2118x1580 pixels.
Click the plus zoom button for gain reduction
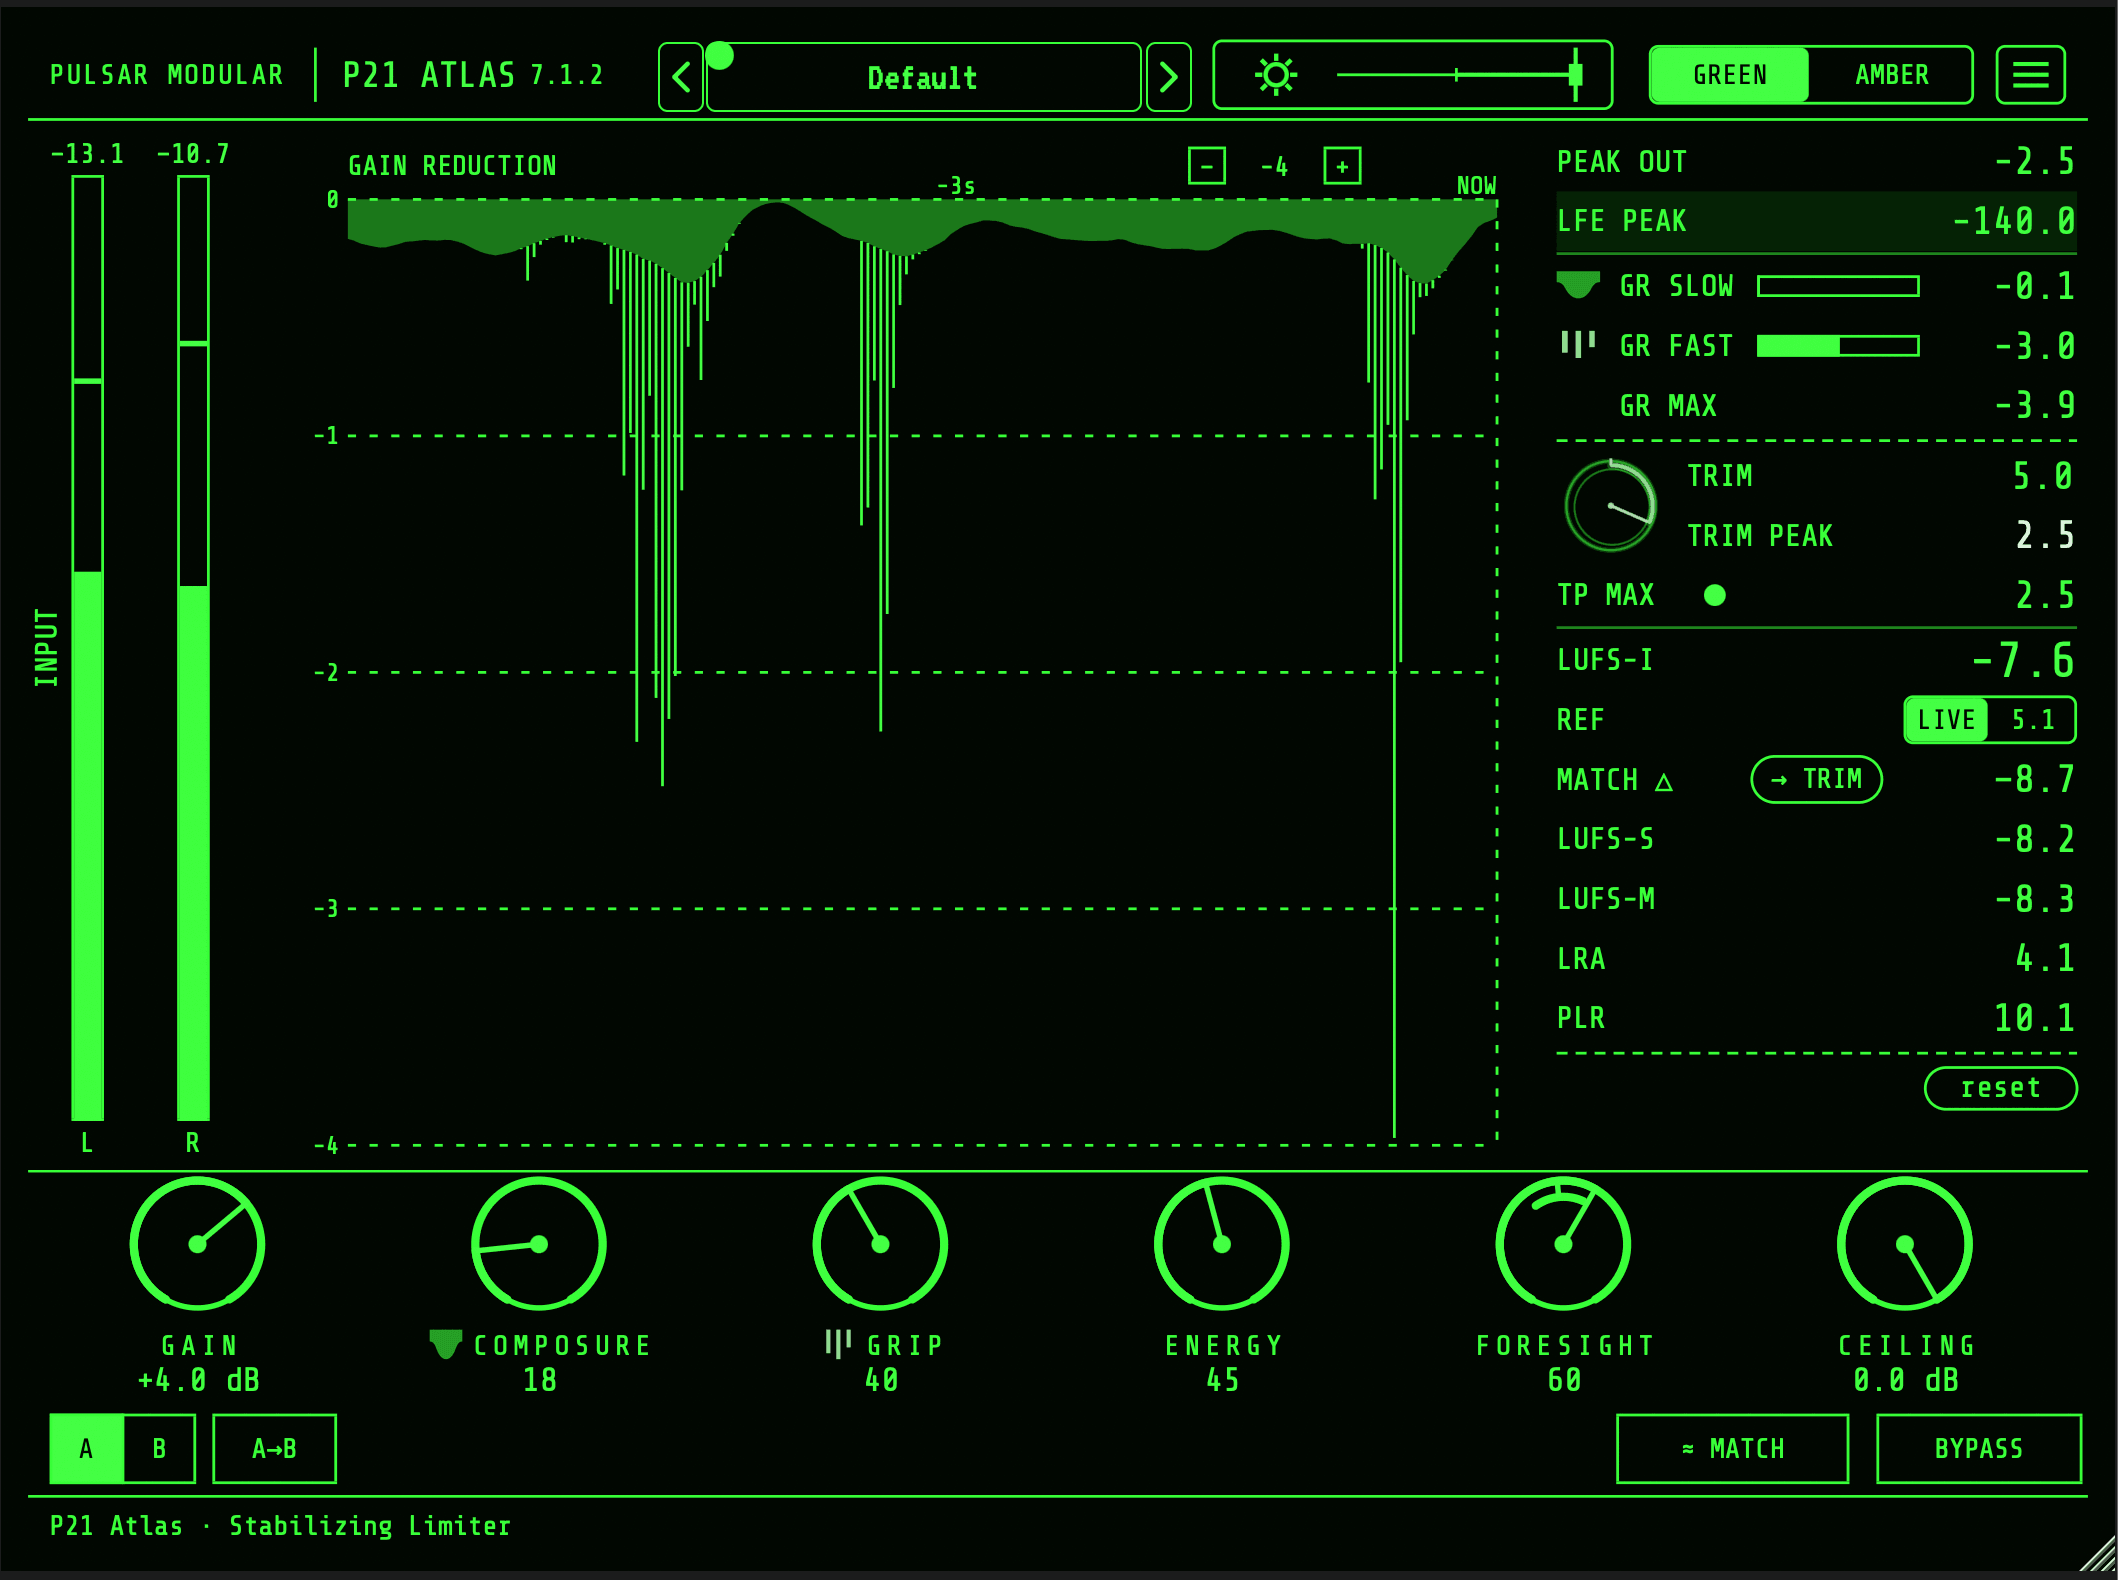[1342, 166]
